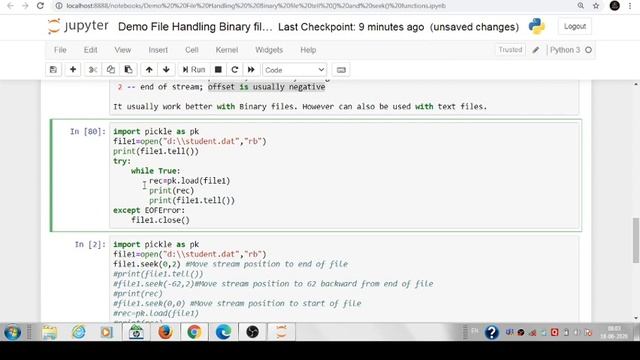Open OBS Studio from taskbar

252,332
